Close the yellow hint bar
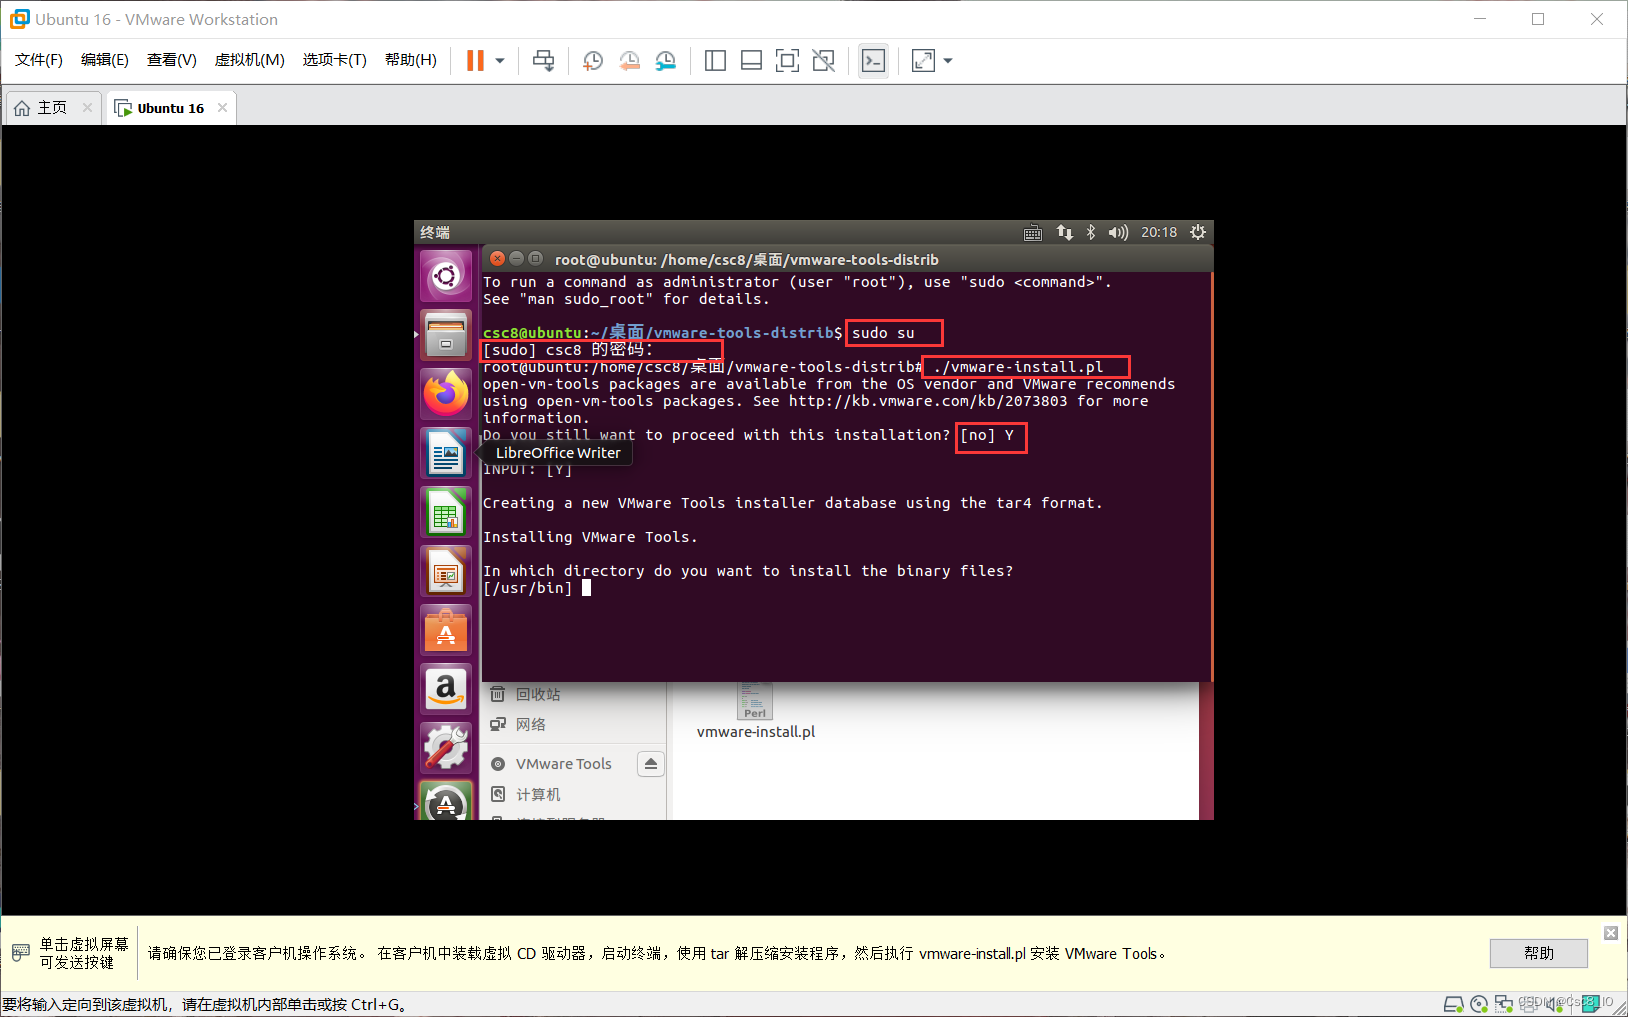1628x1017 pixels. pos(1610,933)
